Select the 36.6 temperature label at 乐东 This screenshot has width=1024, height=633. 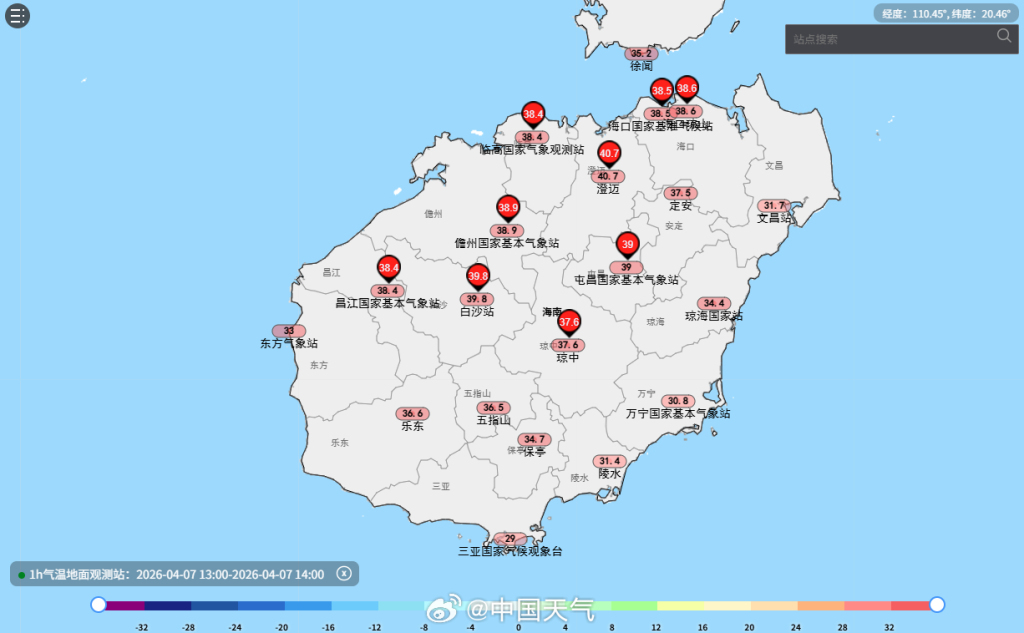pos(412,413)
